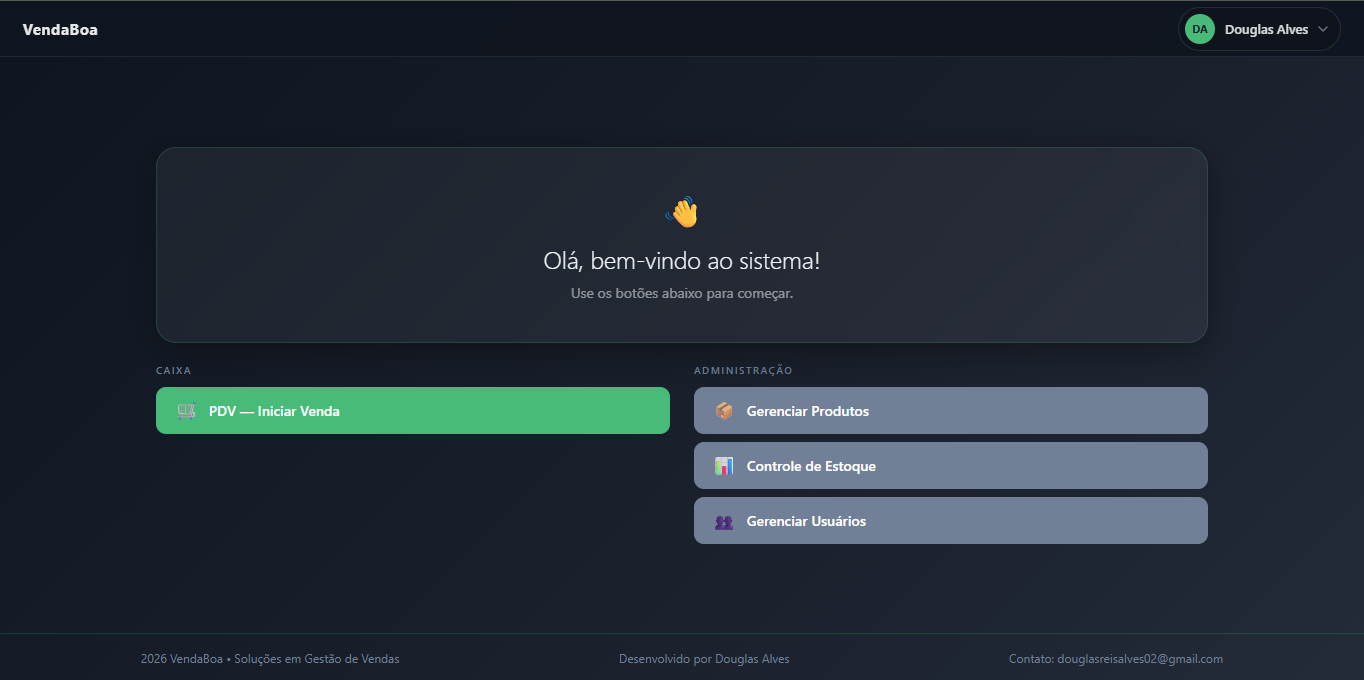Viewport: 1364px width, 680px height.
Task: Click the shopping cart icon on PDV button
Action: (186, 411)
